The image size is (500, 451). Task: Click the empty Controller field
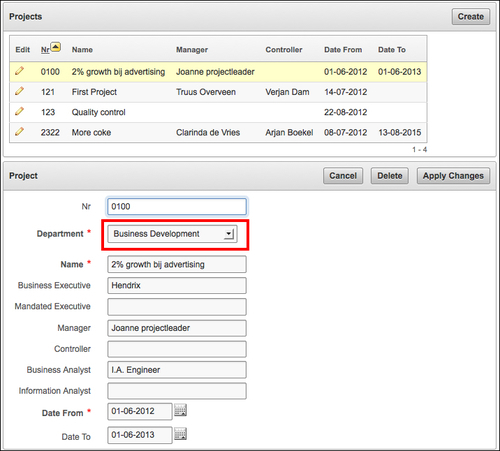coord(177,349)
